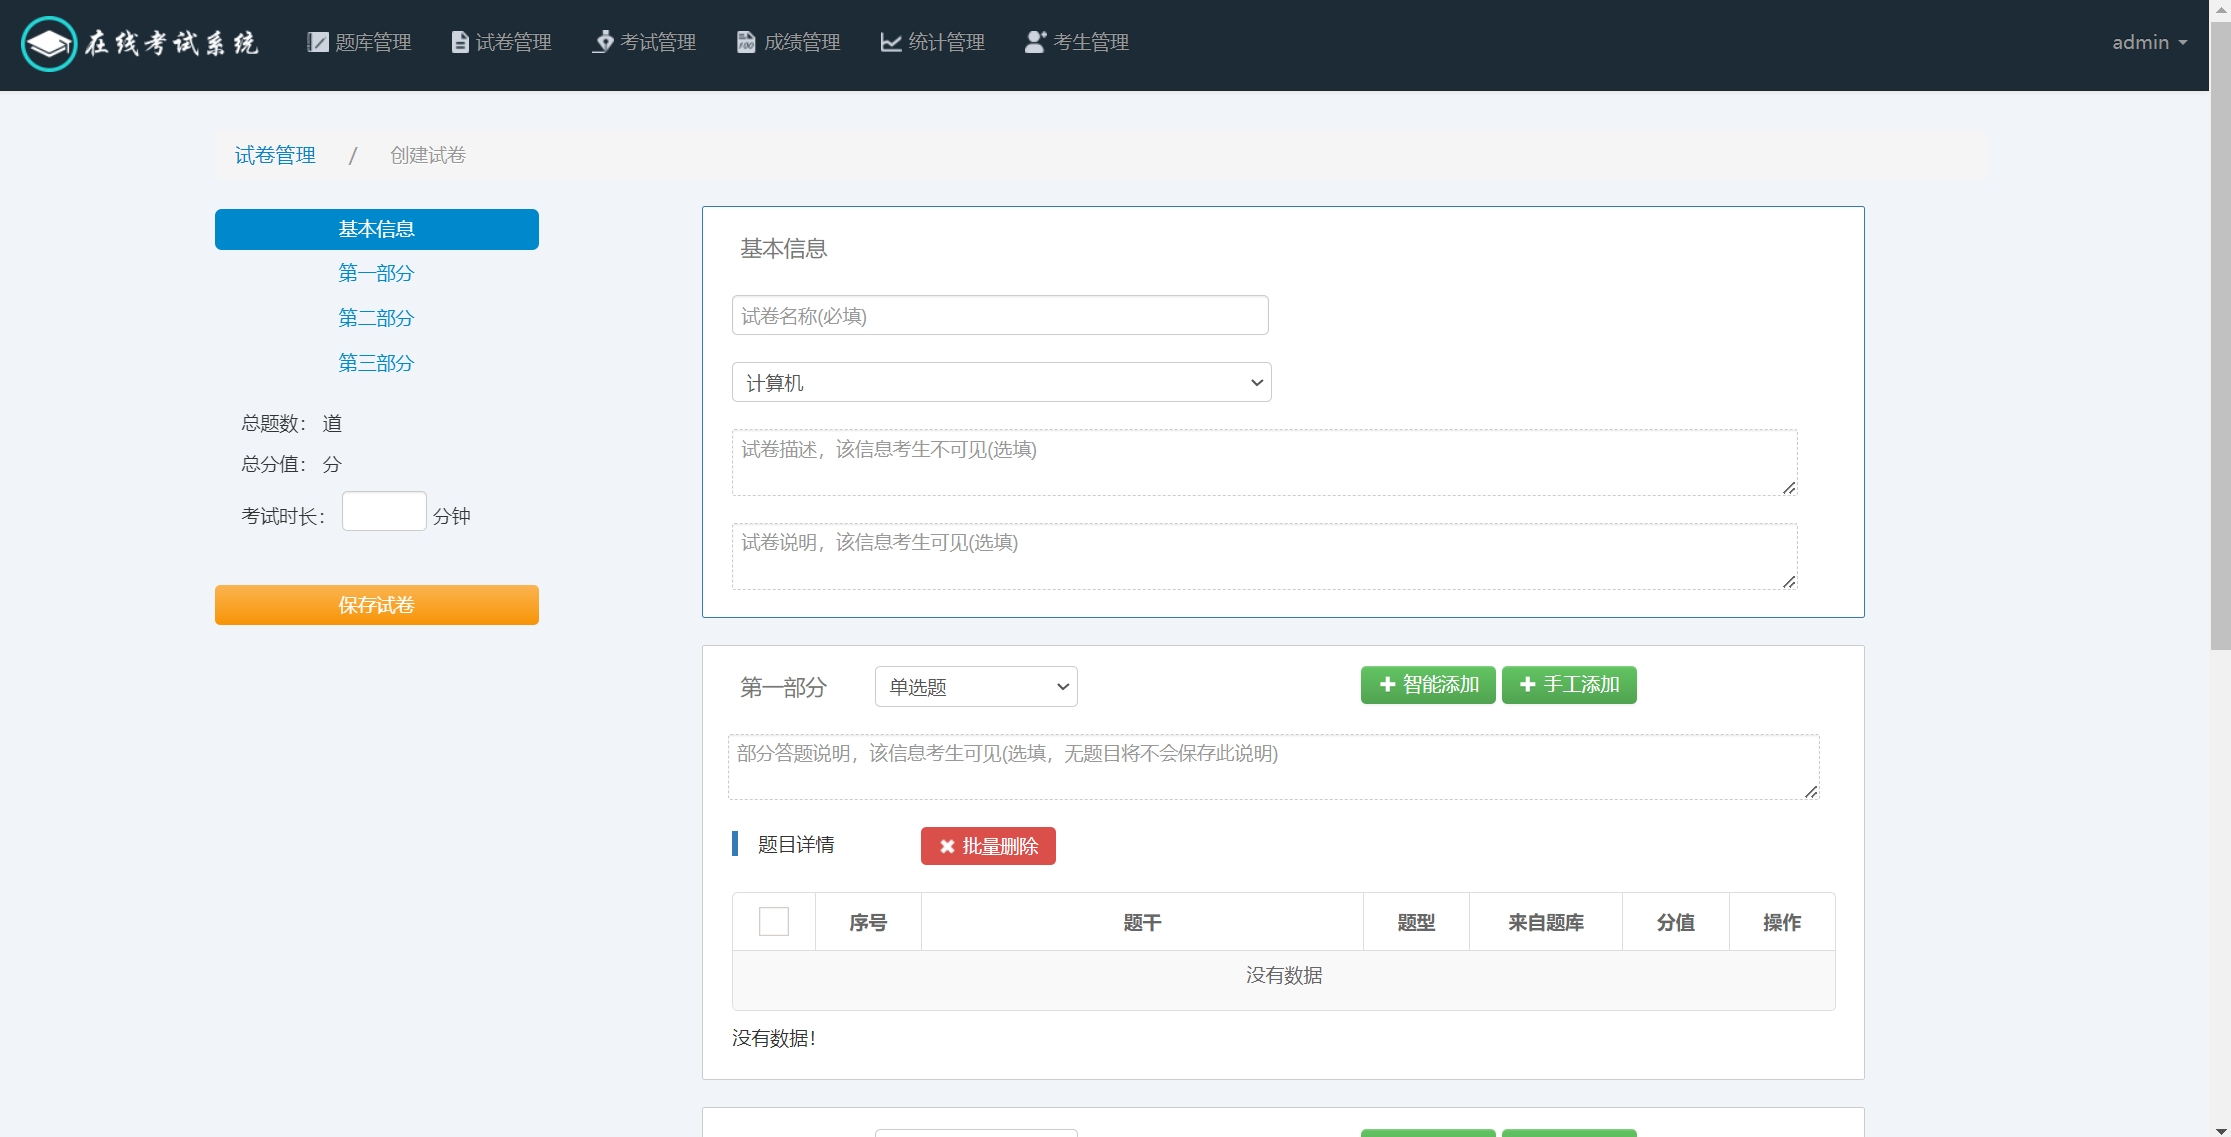Click the 分值 column header

pyautogui.click(x=1676, y=922)
